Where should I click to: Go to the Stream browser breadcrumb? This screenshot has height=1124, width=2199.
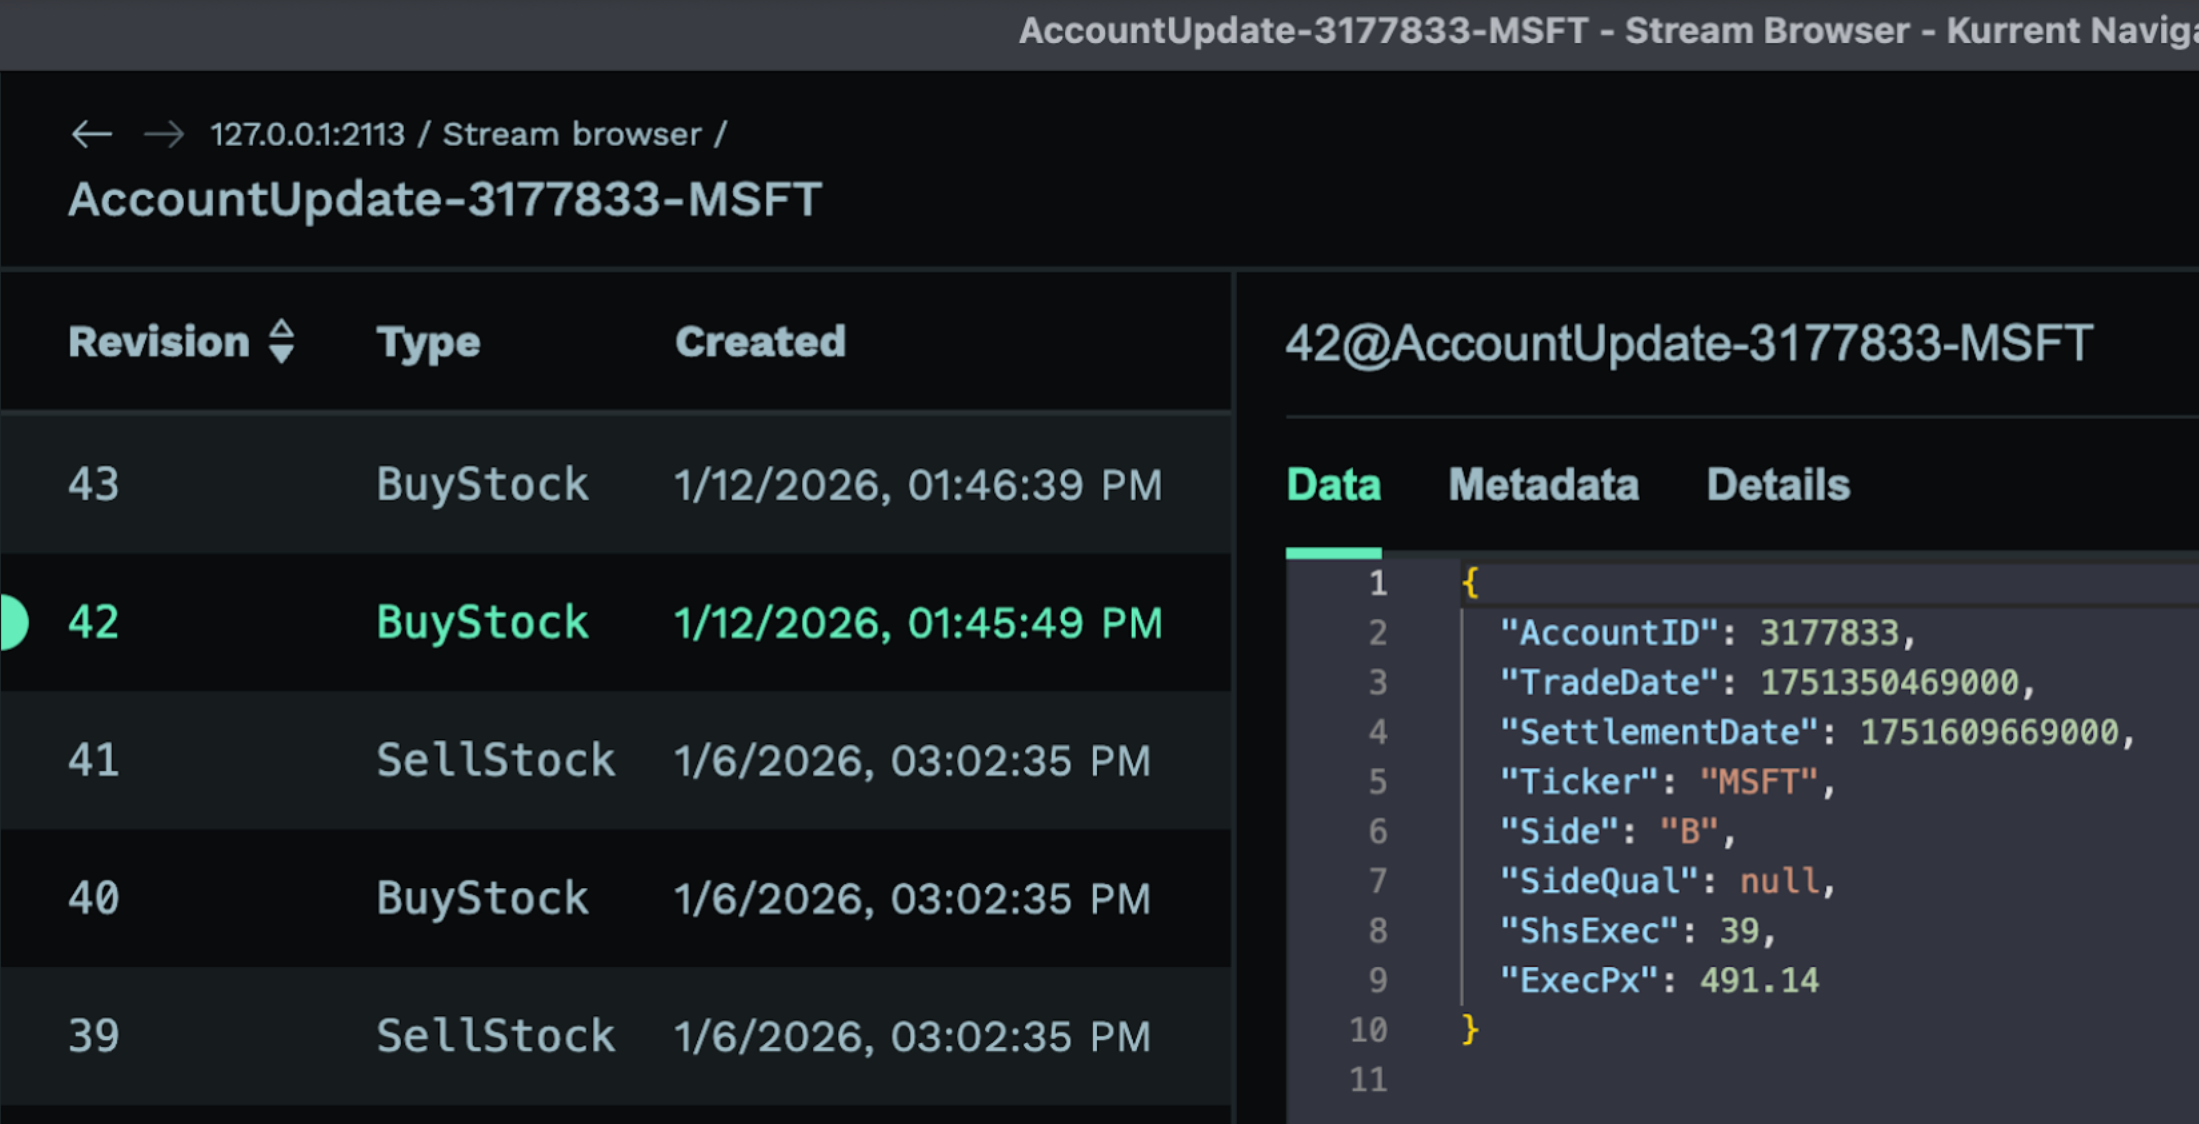click(x=572, y=134)
